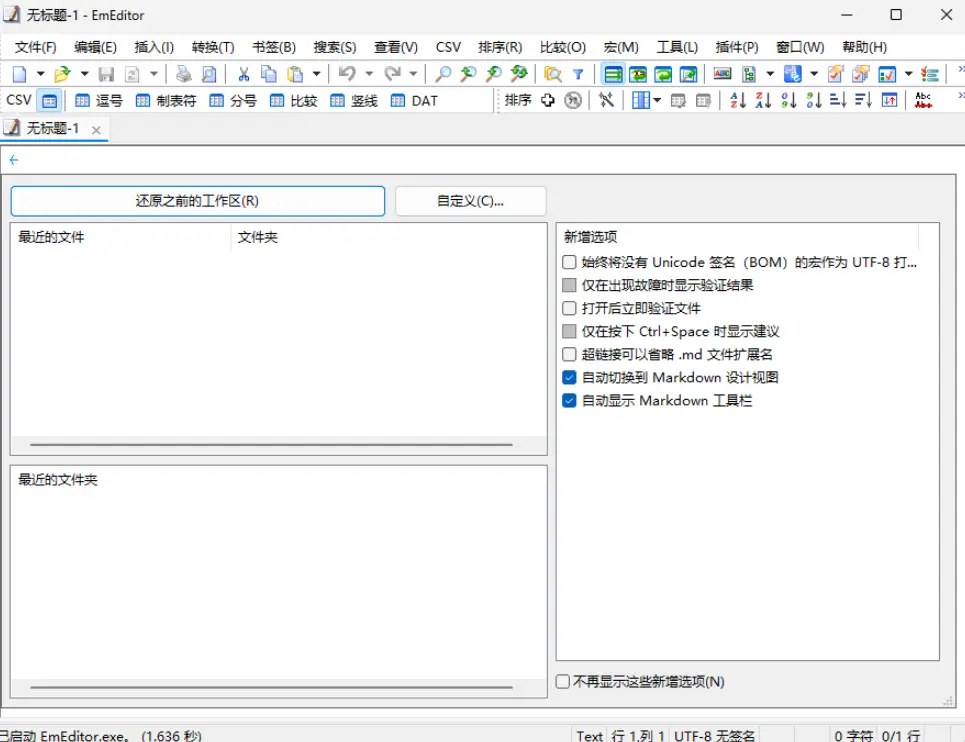
Task: Click the Sort Z to A icon
Action: (x=763, y=100)
